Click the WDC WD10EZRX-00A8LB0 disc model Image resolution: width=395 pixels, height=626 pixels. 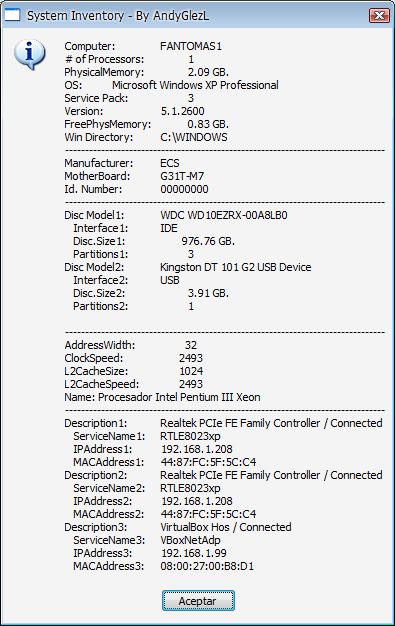pos(224,215)
